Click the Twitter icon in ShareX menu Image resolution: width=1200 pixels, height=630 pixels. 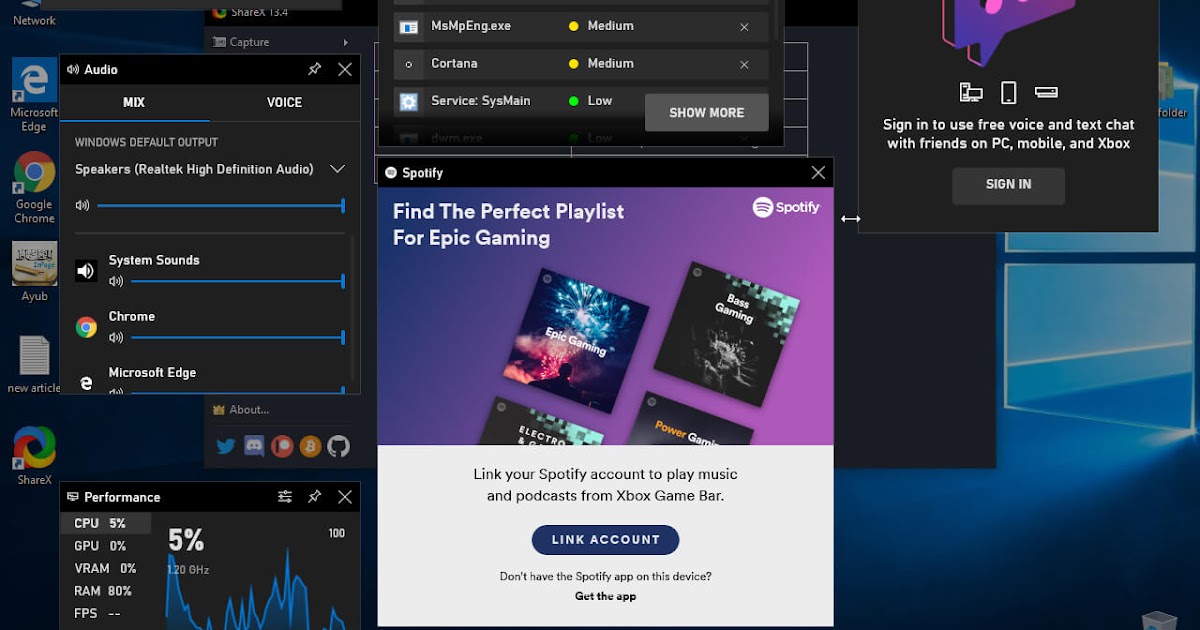225,447
